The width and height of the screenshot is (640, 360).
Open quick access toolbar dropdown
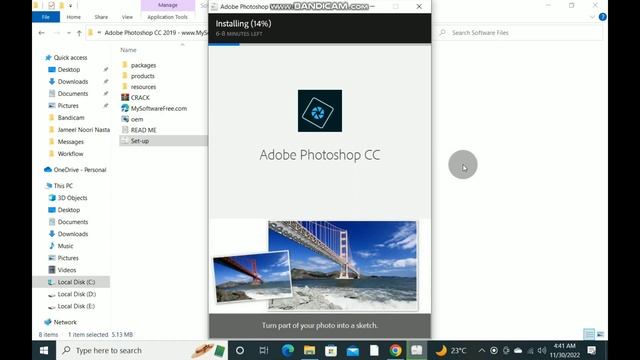[70, 6]
